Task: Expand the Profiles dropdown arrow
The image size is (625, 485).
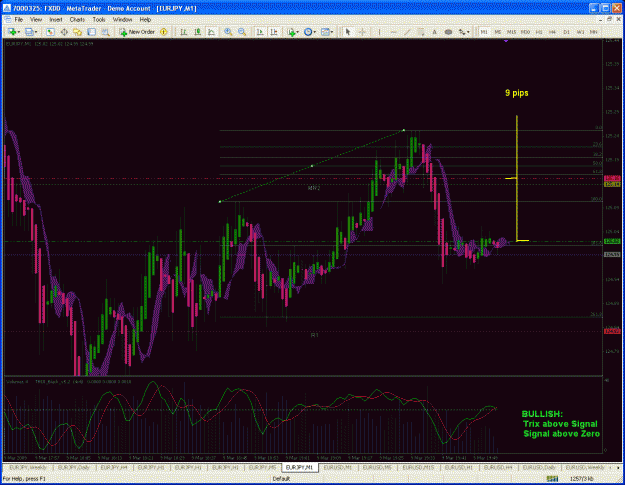Action: (36, 32)
